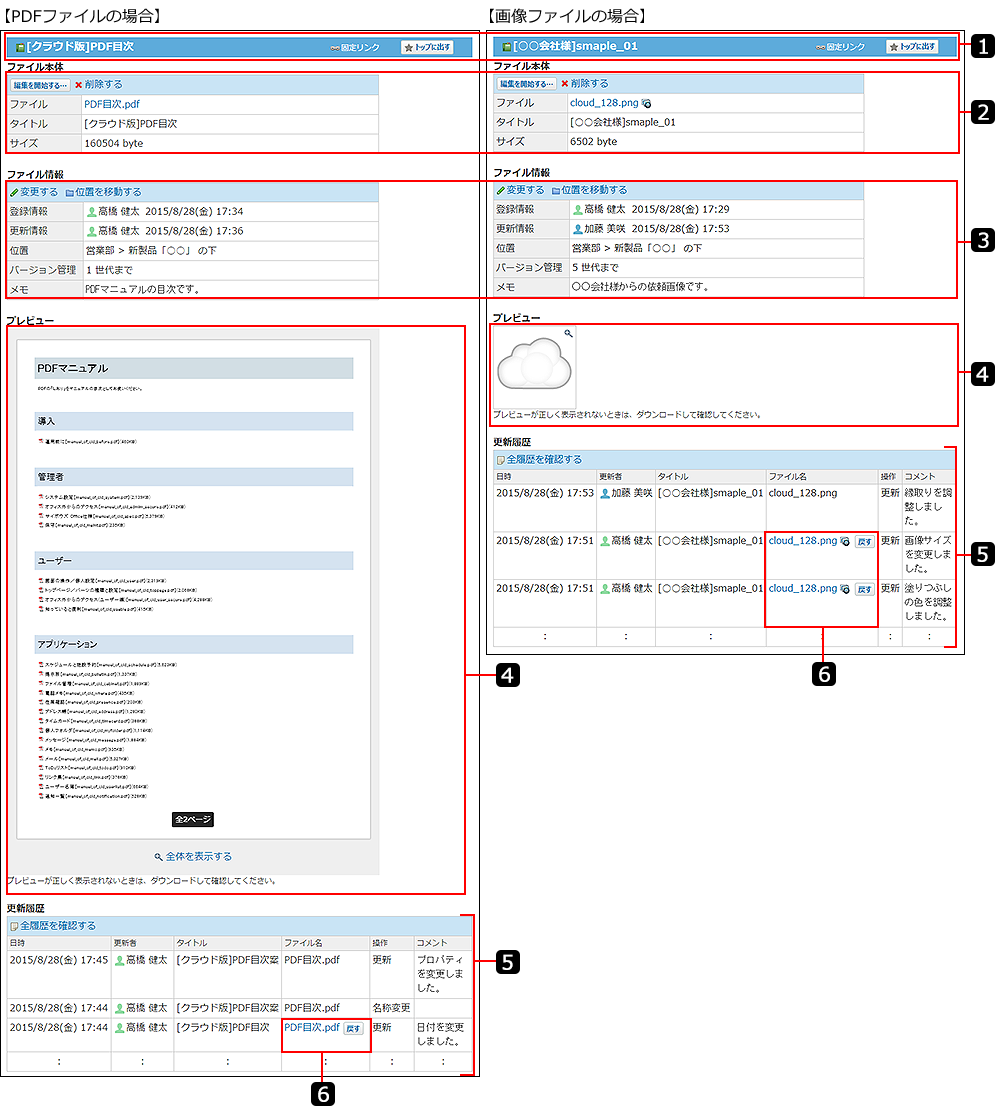Open PDF目次.pdf link in the 日付を変更しました history row
The width and height of the screenshot is (1000, 1106).
coord(312,1028)
